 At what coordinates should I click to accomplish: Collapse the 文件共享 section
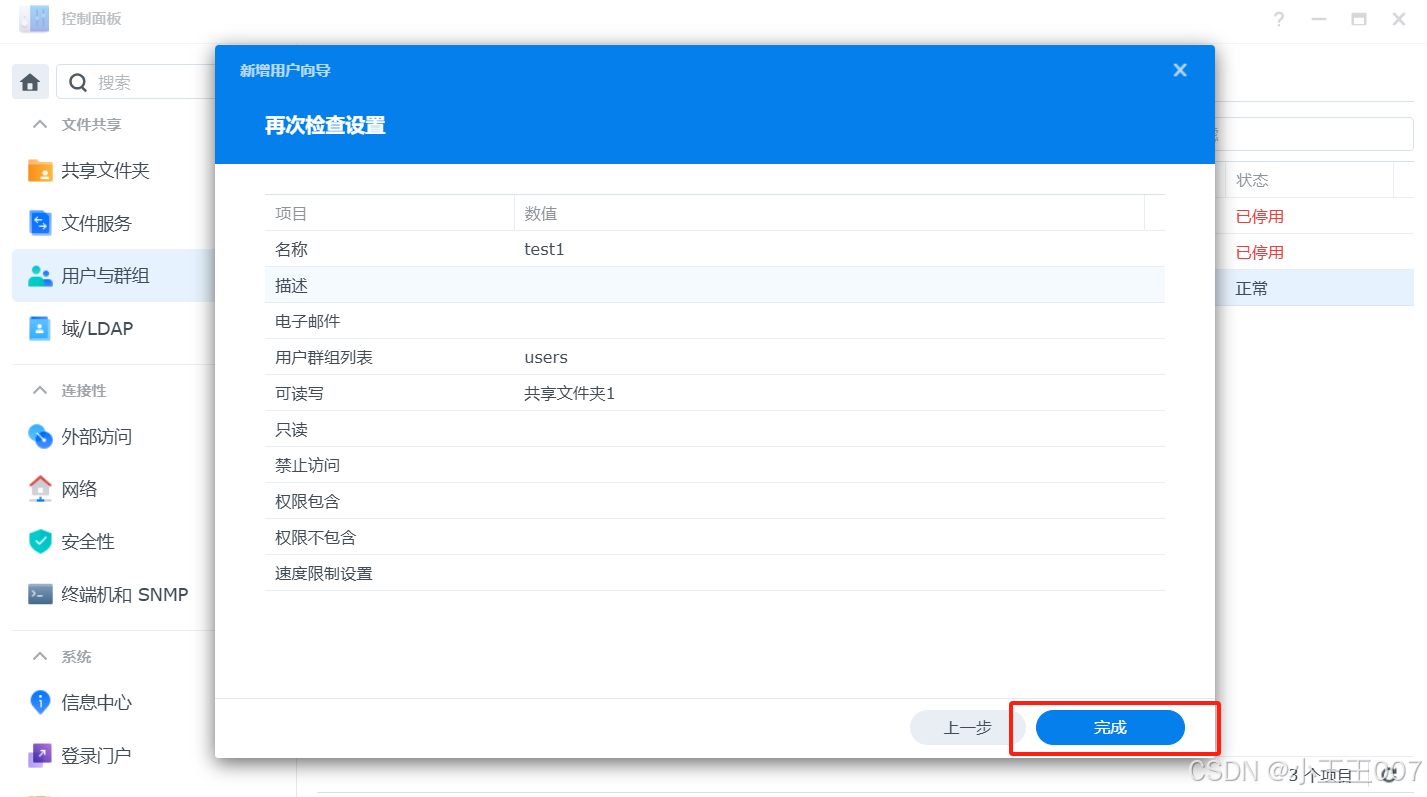click(40, 125)
